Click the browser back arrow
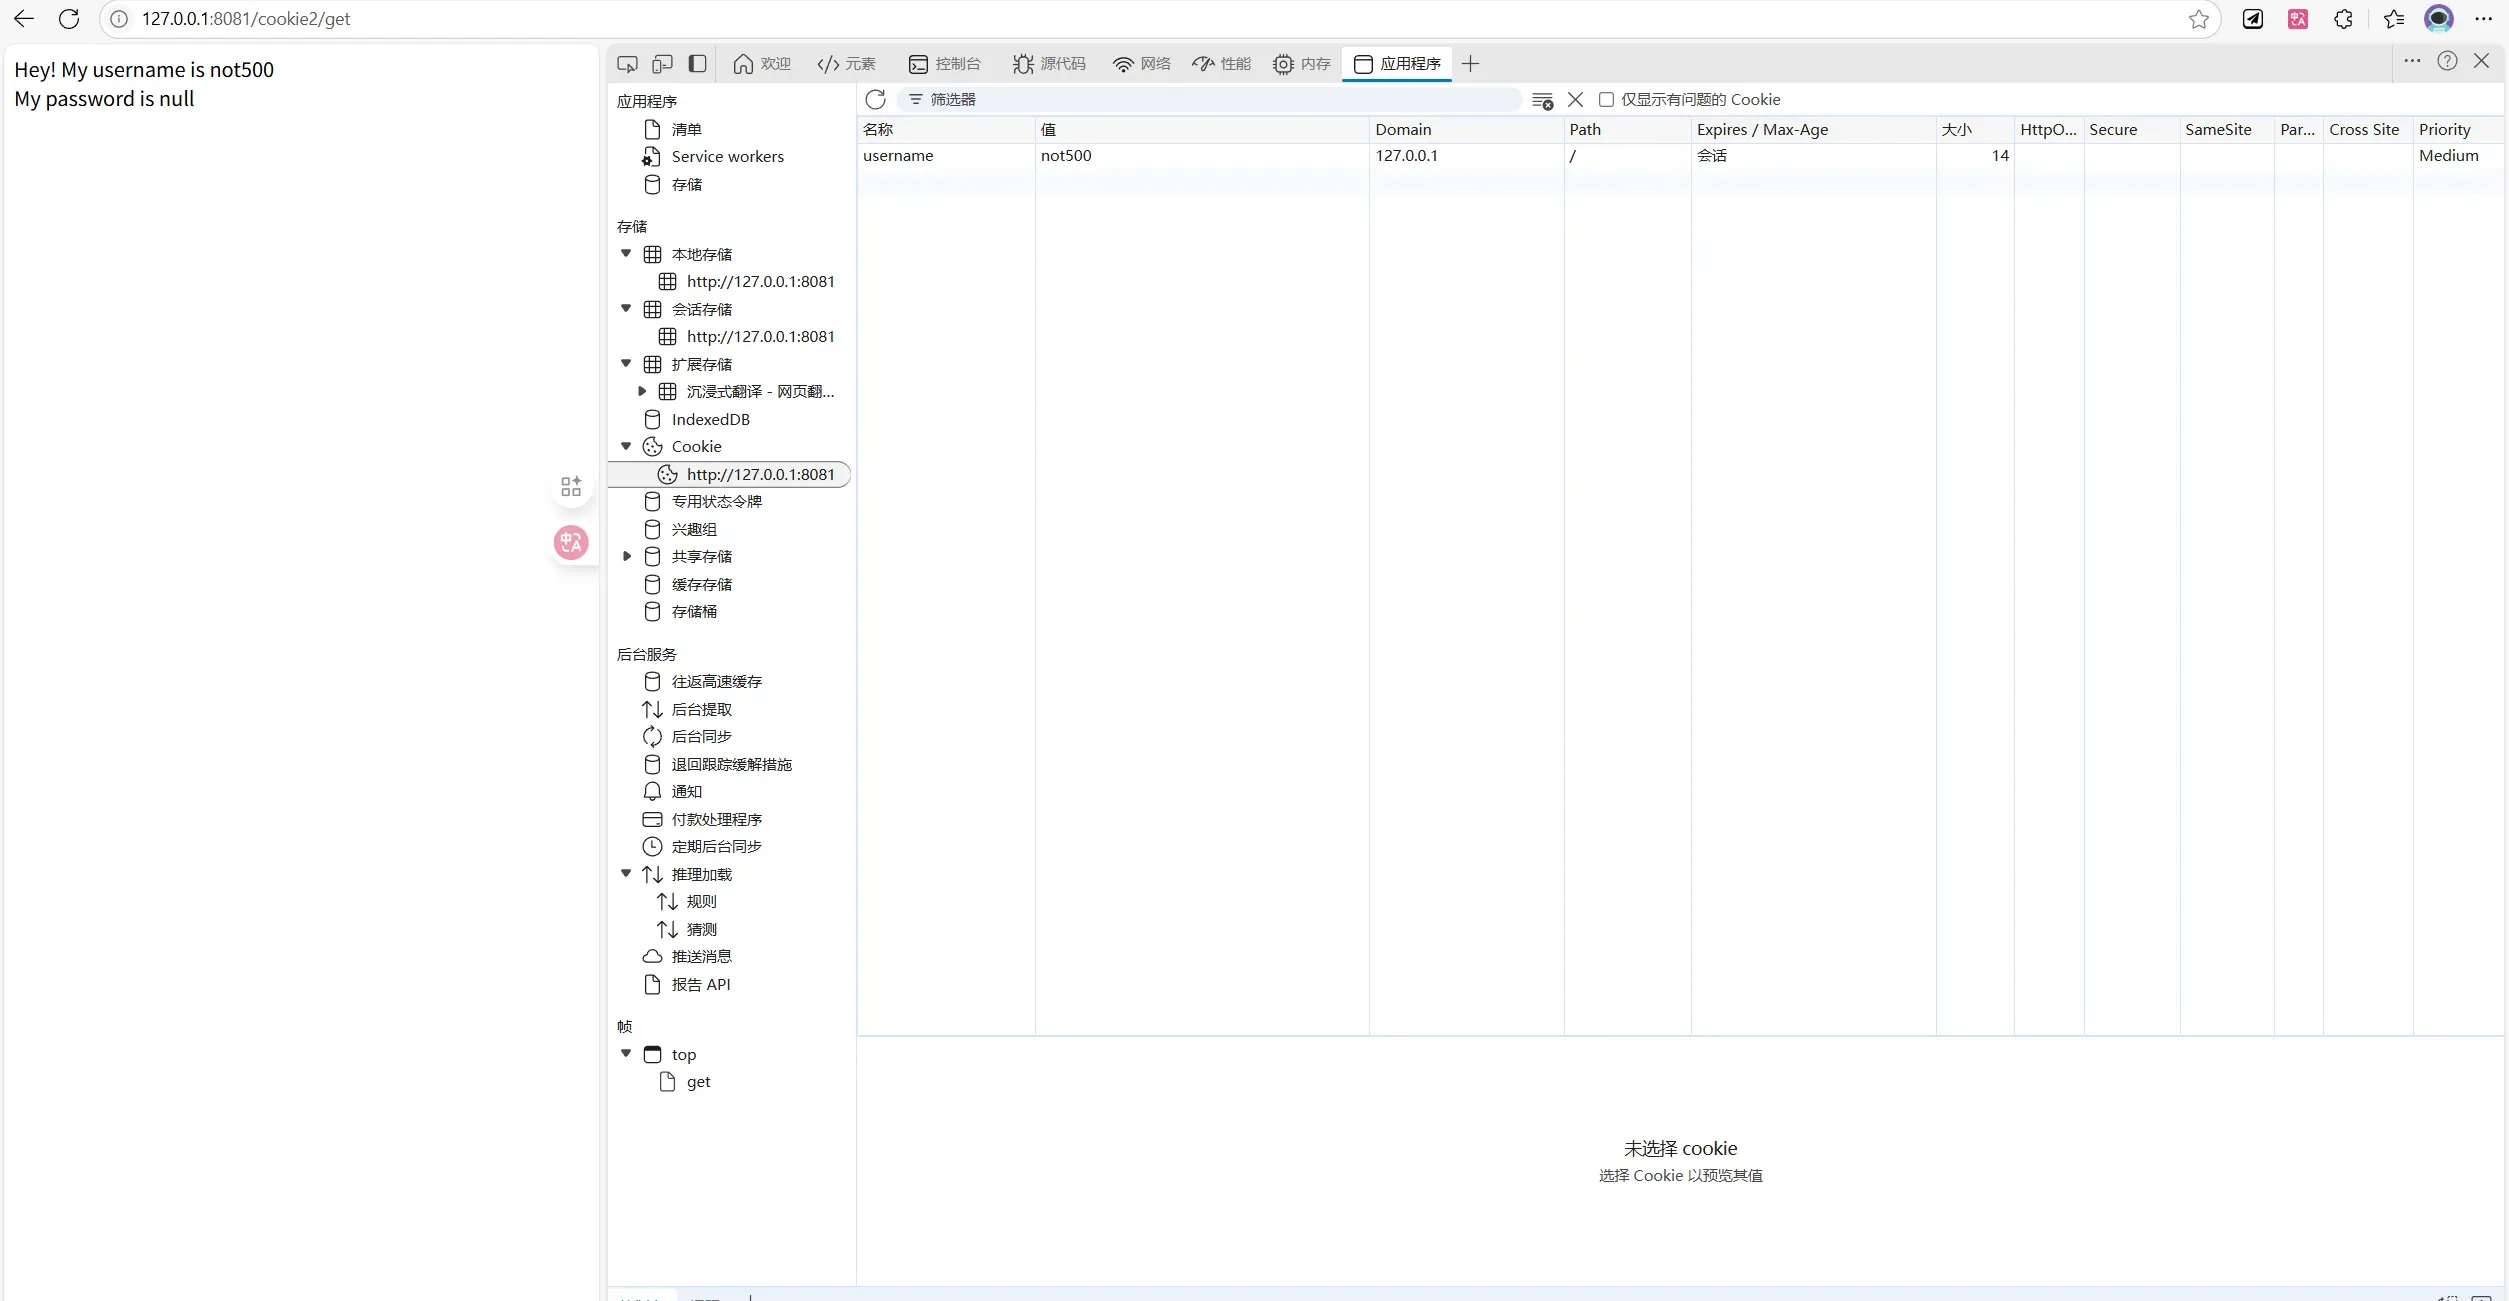 coord(24,19)
